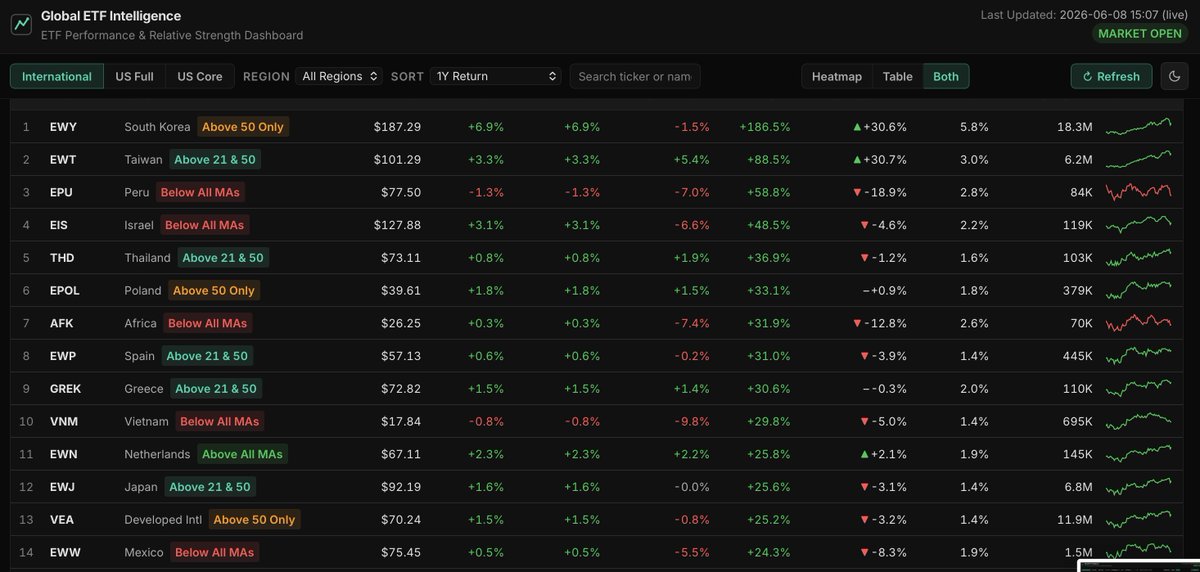Open the VNM sparkline chart
This screenshot has width=1200, height=572.
pos(1139,421)
